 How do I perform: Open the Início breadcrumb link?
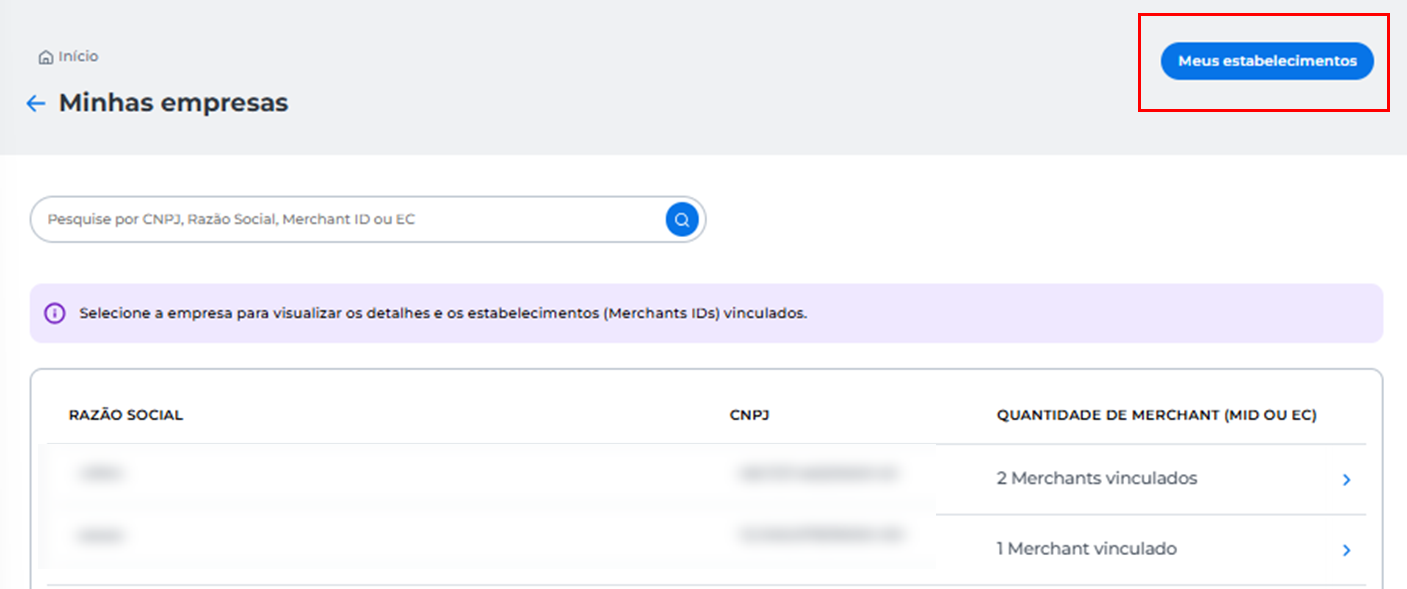point(78,57)
